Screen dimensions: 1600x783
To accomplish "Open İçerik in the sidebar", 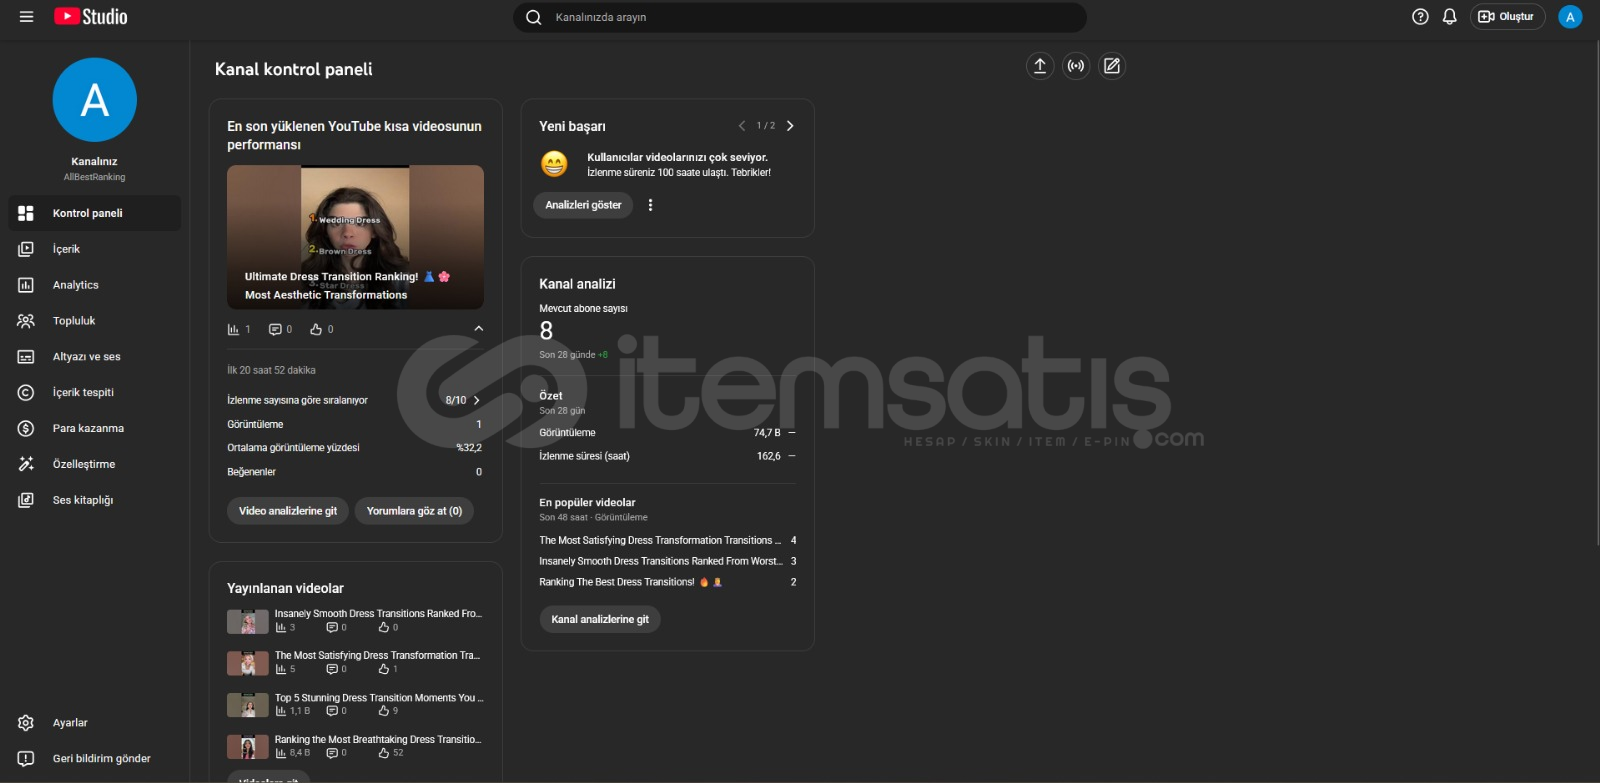I will 66,249.
